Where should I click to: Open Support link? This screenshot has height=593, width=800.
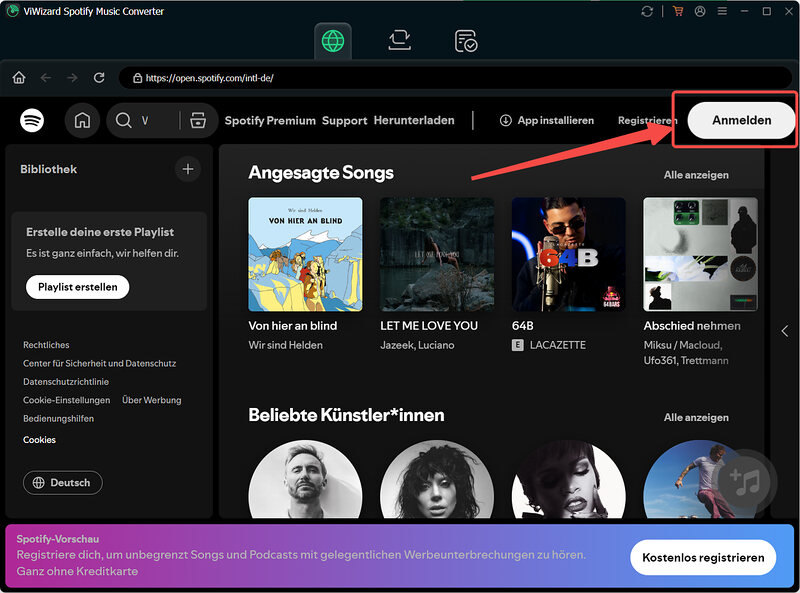(344, 120)
